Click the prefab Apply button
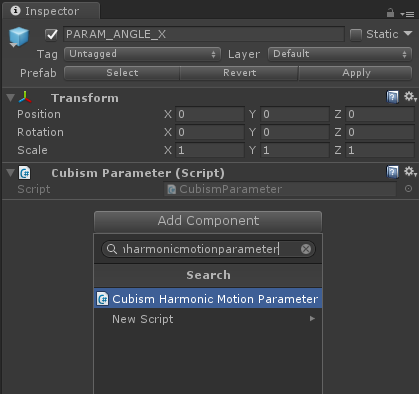Screen dimensions: 419x394 (x=355, y=73)
